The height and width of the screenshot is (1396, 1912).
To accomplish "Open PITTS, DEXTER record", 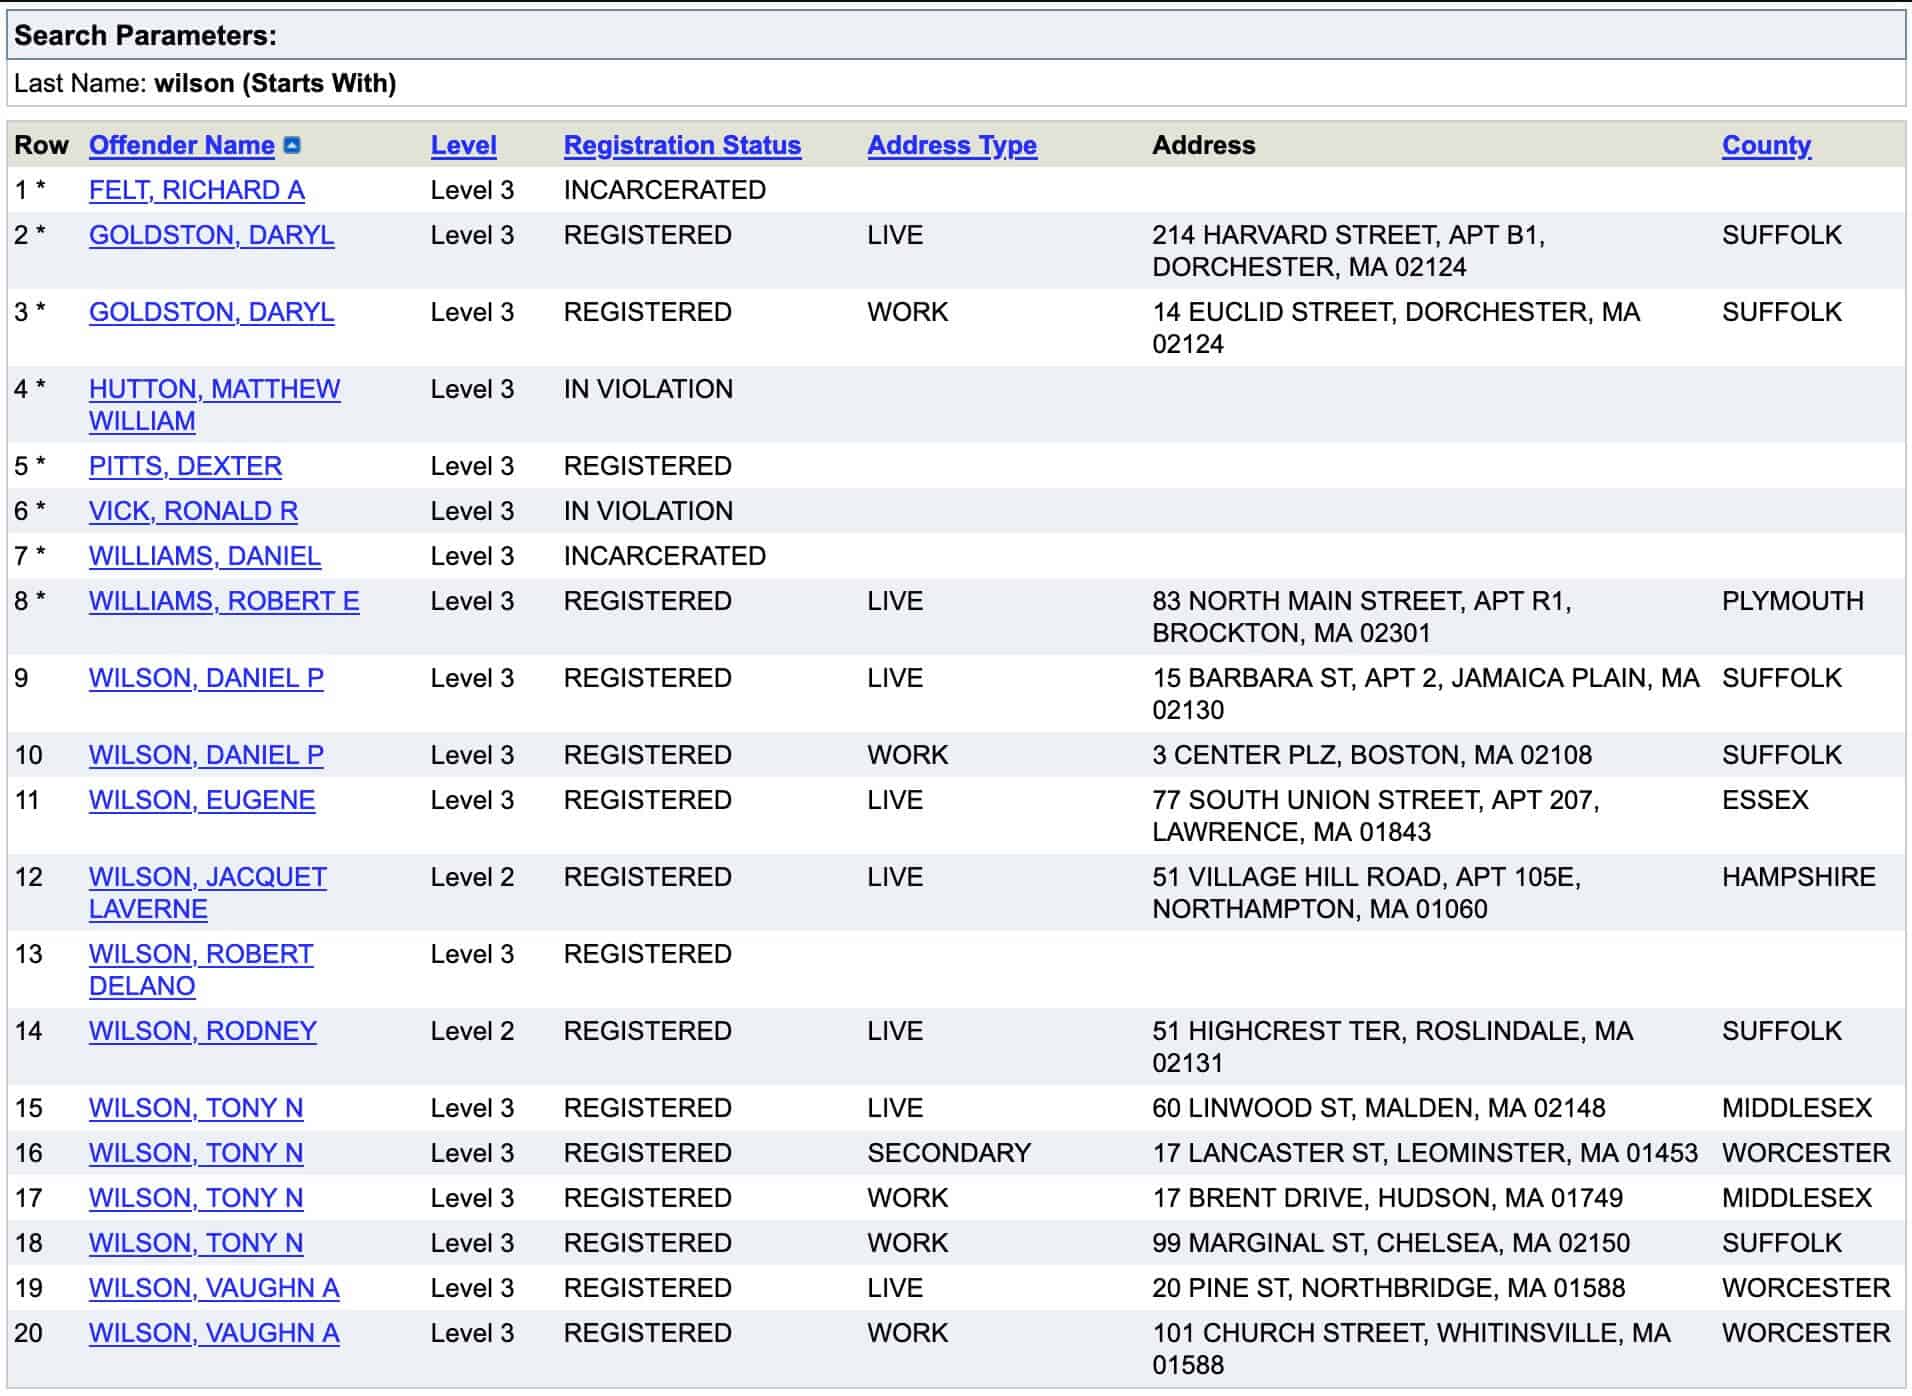I will pyautogui.click(x=185, y=466).
